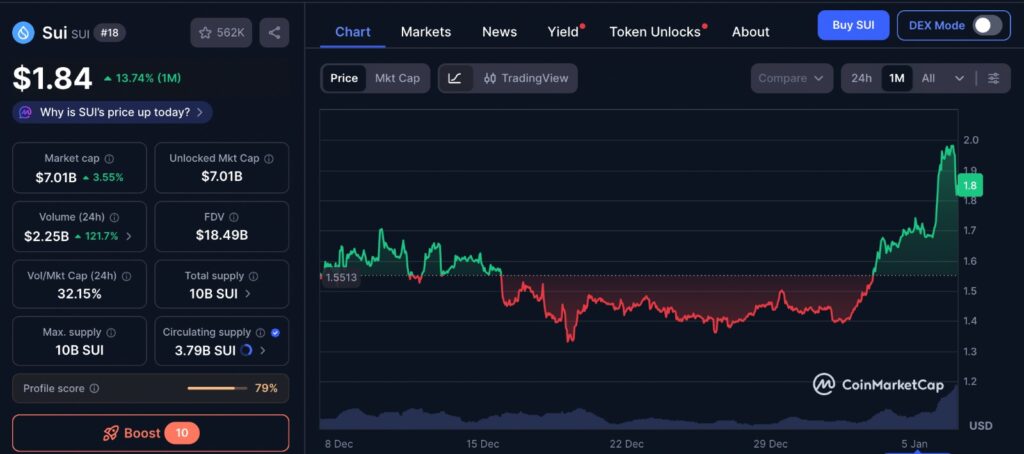The height and width of the screenshot is (454, 1024).
Task: Click the #18 rank badge
Action: tap(110, 33)
